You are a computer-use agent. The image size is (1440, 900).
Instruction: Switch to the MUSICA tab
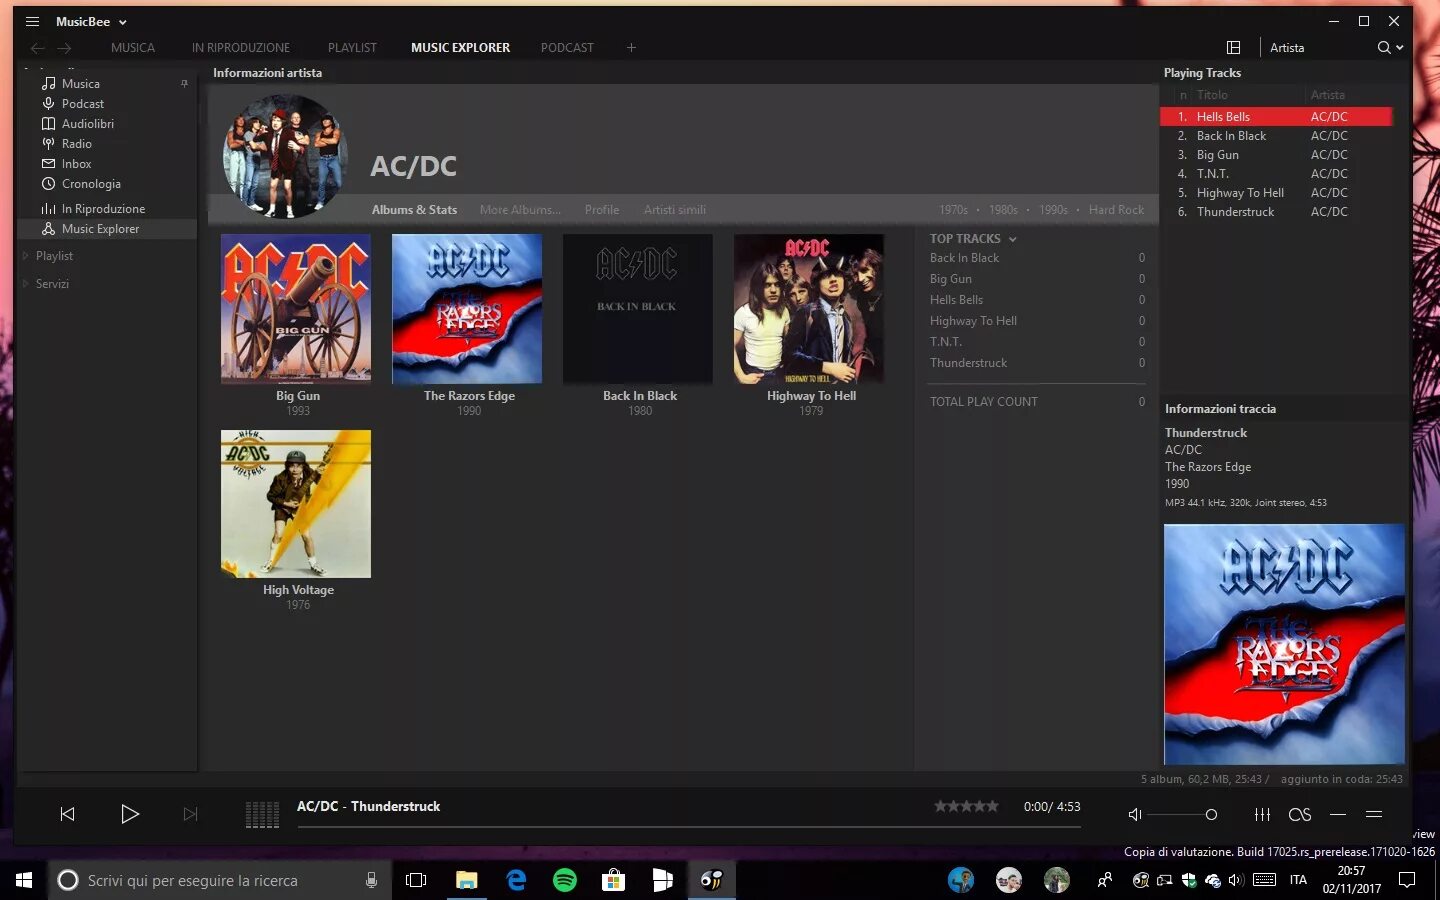[133, 48]
